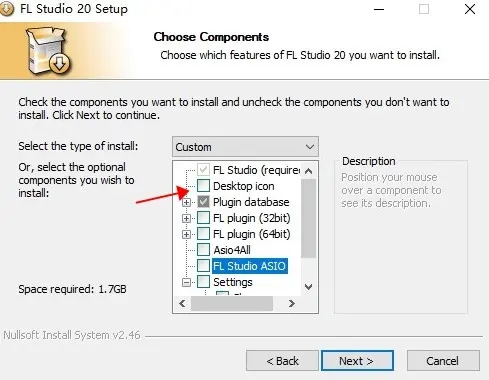Click the horizontal scroll left arrow
This screenshot has height=380, width=489.
click(x=182, y=303)
